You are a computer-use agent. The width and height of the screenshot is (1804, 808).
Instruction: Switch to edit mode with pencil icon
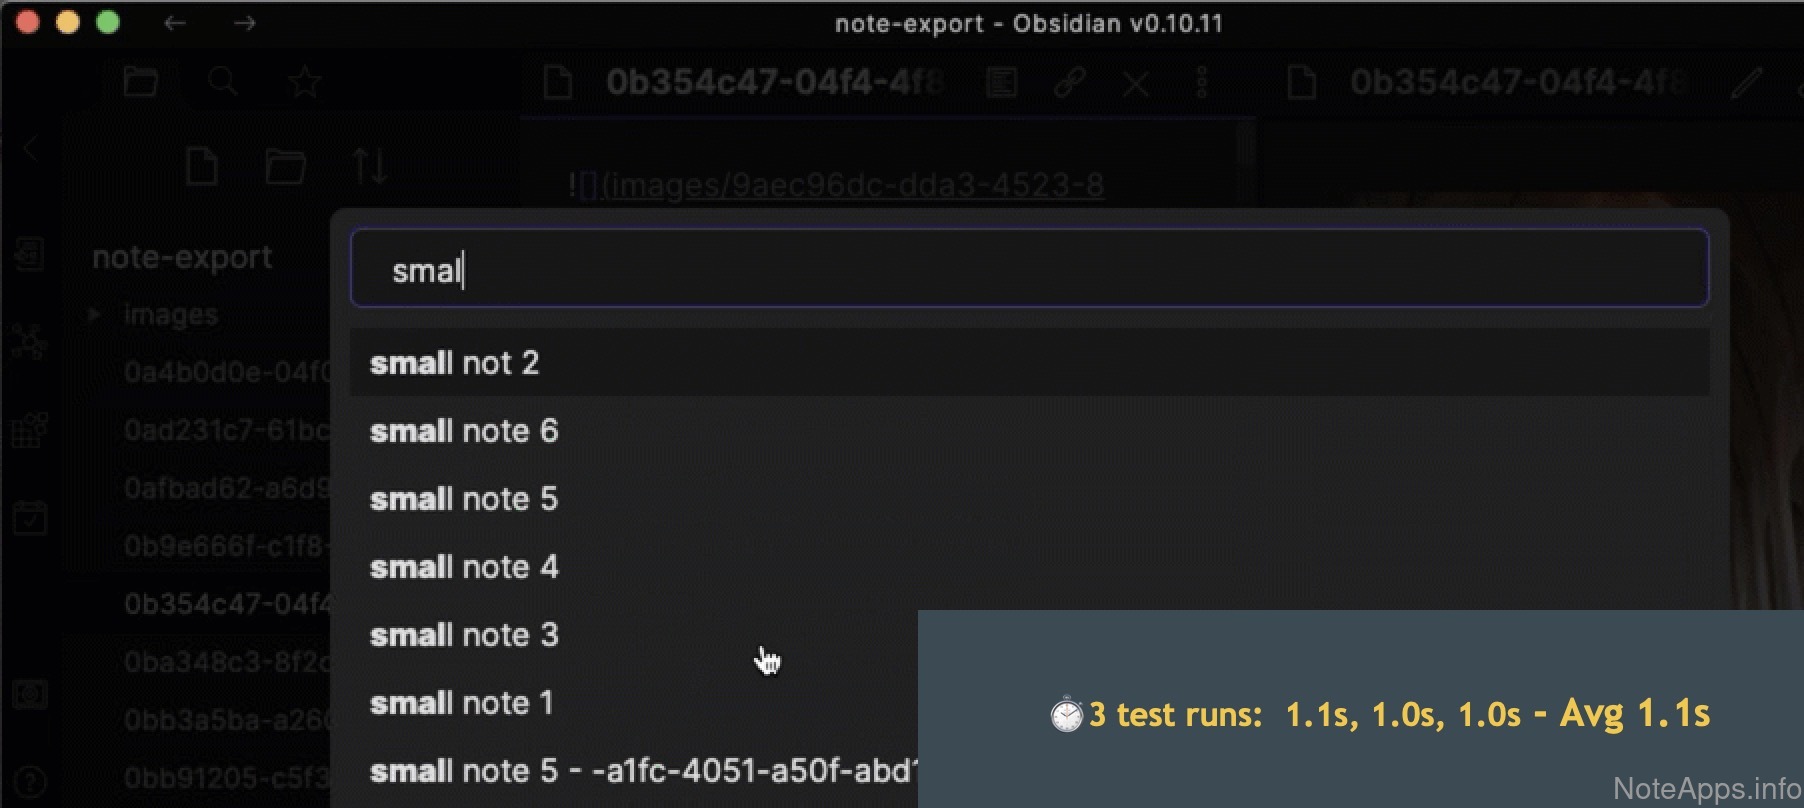(1746, 82)
